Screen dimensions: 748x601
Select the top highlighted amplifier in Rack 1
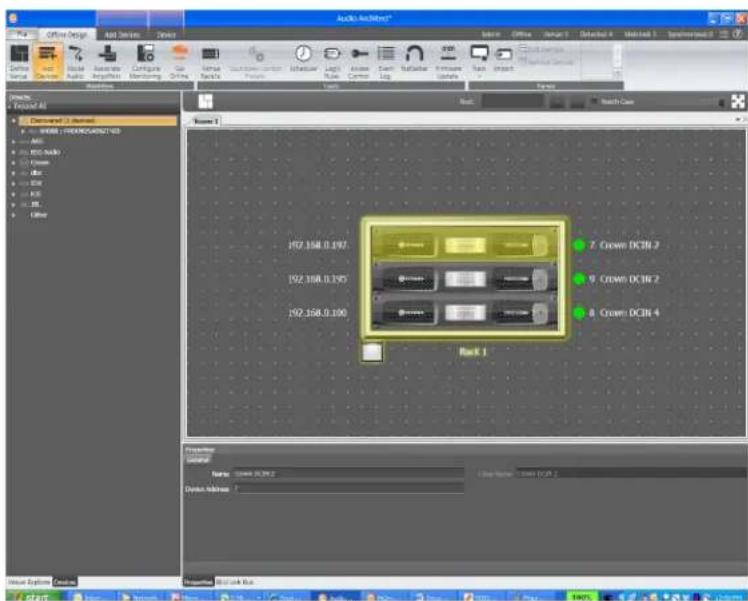pos(465,245)
